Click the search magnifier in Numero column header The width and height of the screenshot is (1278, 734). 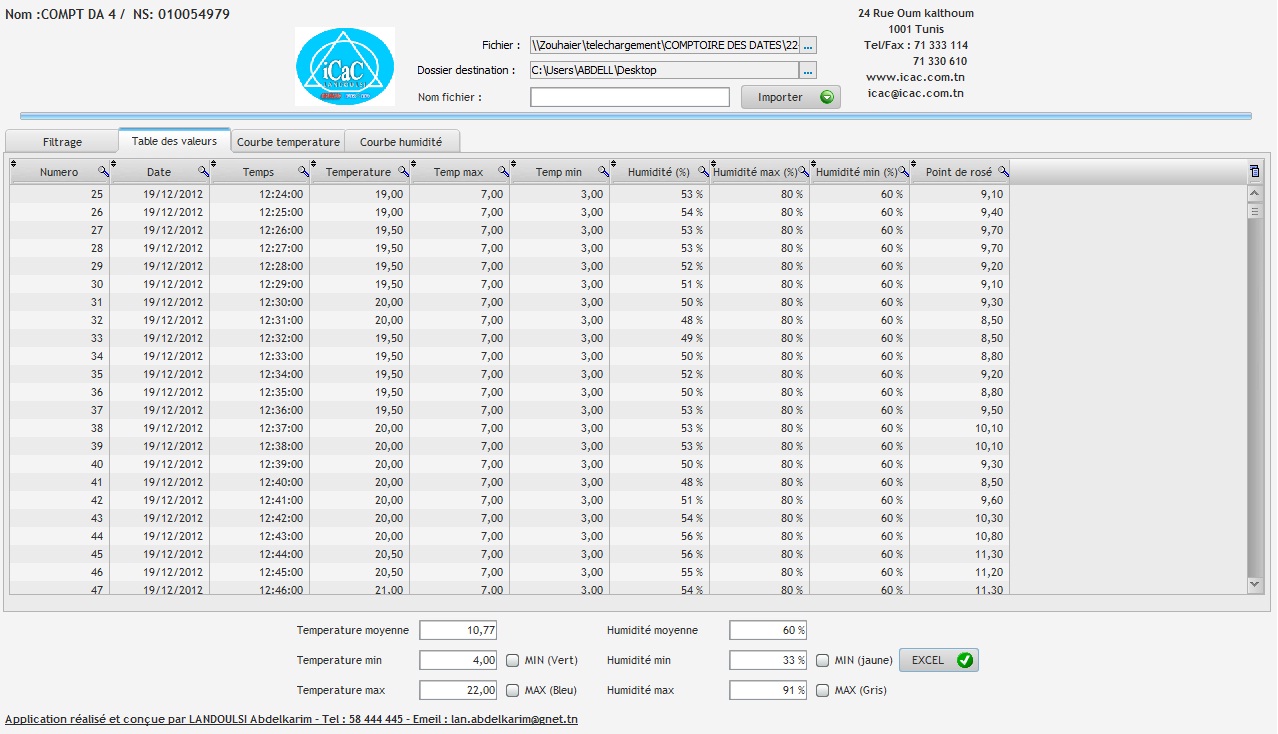click(x=103, y=172)
